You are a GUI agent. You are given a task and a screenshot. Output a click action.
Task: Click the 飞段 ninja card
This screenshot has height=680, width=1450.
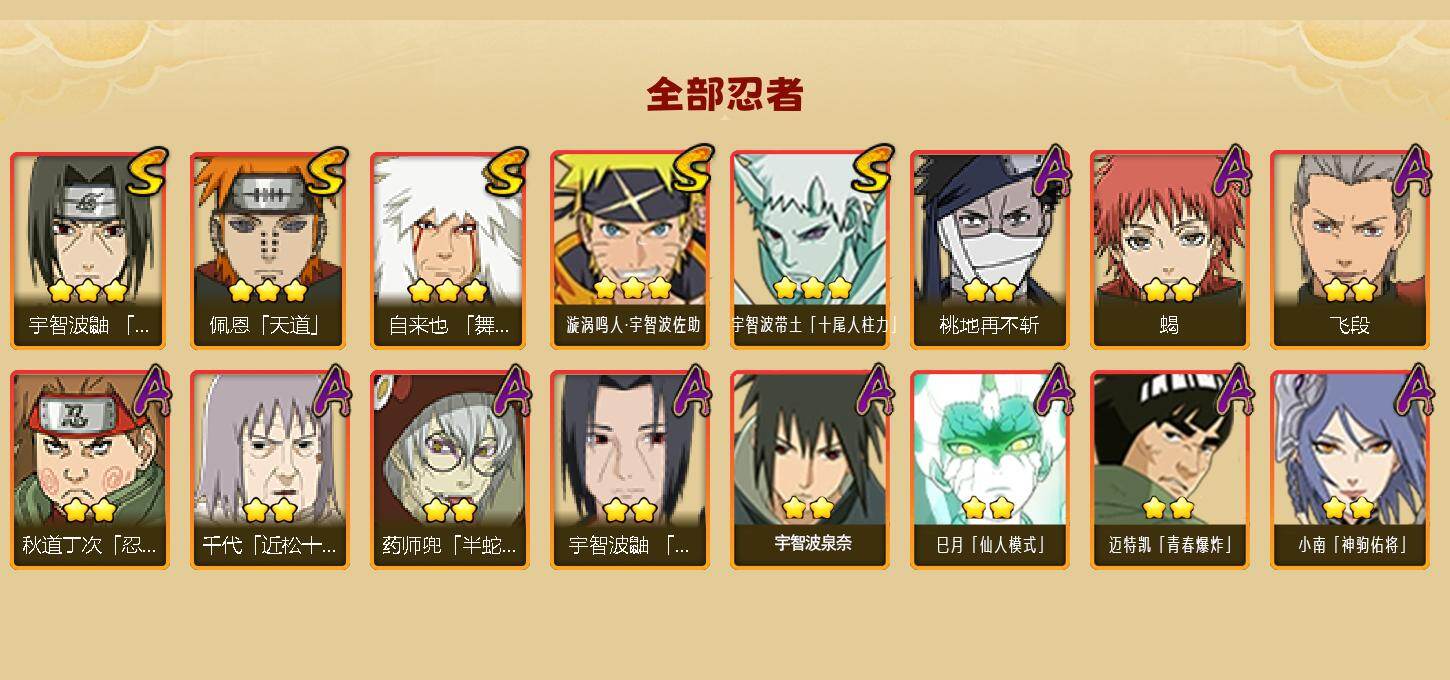pyautogui.click(x=1349, y=250)
